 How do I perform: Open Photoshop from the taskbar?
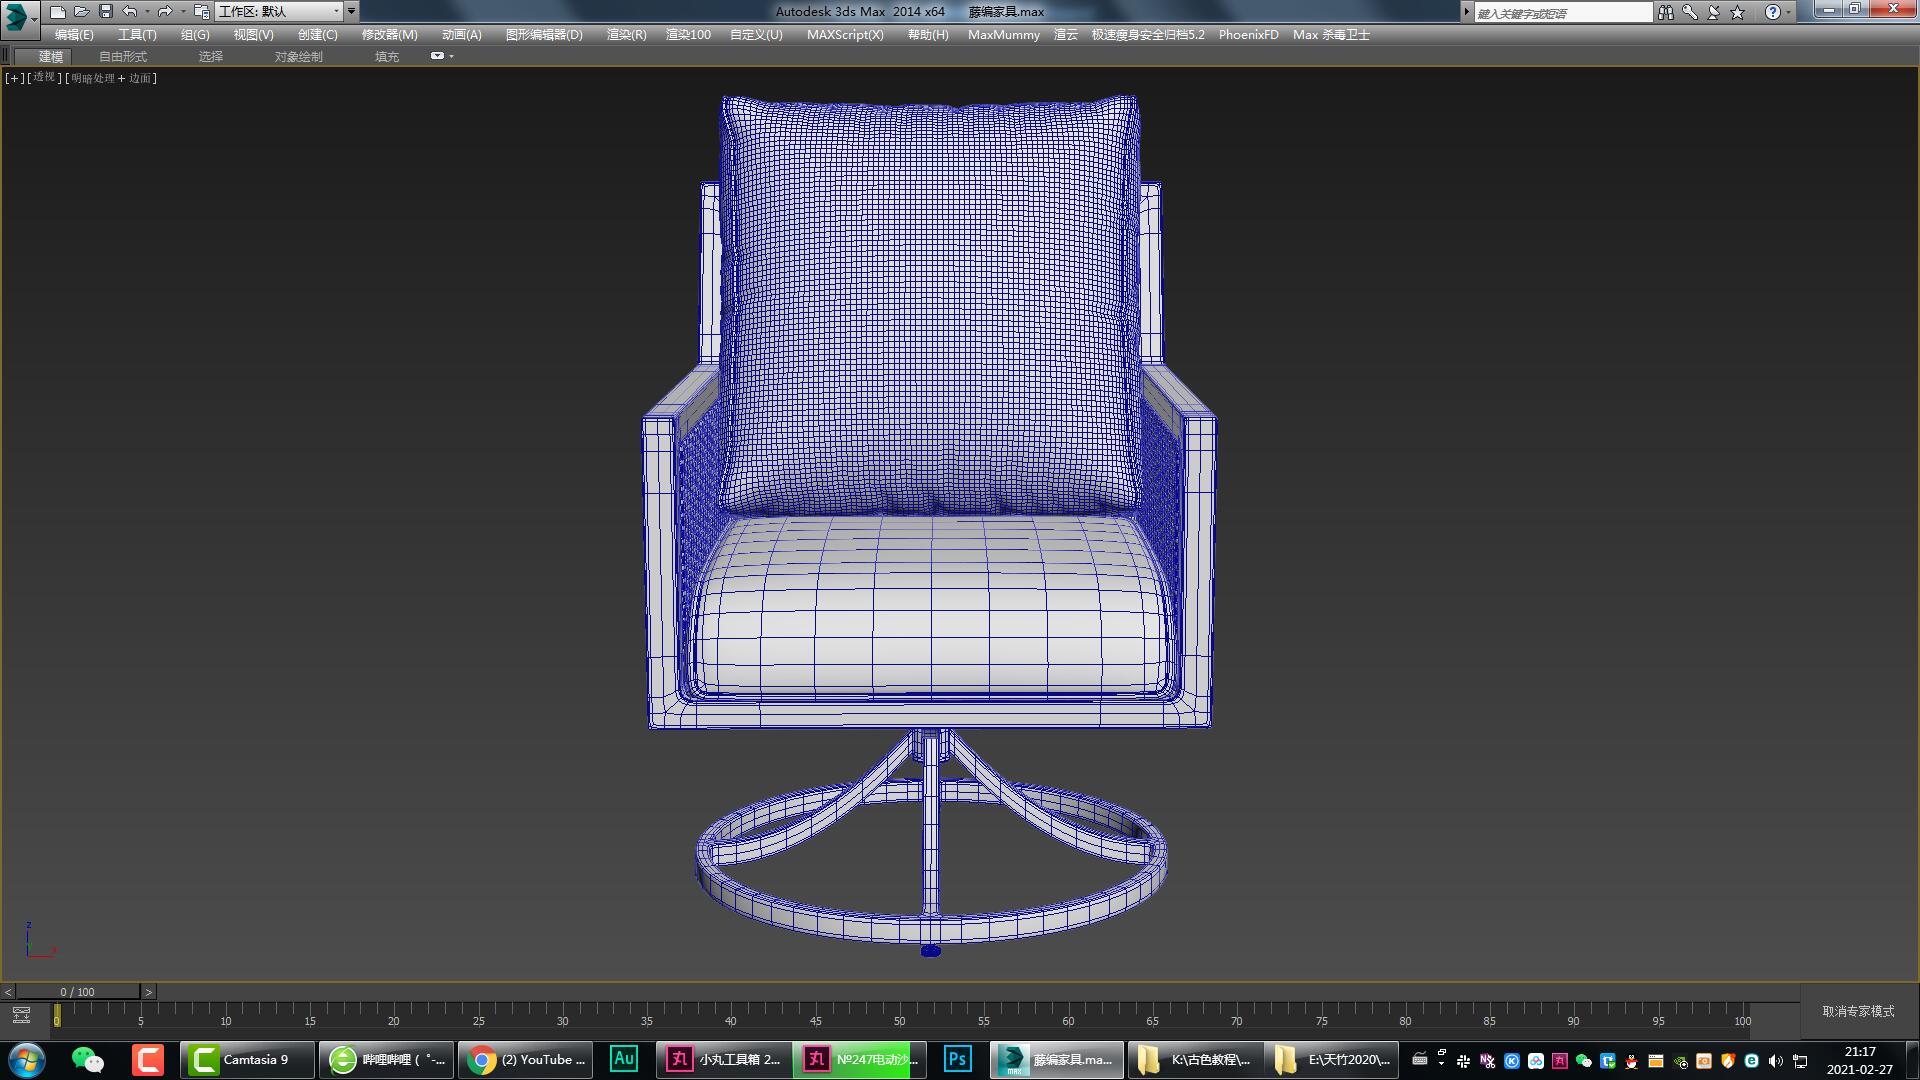click(x=957, y=1059)
